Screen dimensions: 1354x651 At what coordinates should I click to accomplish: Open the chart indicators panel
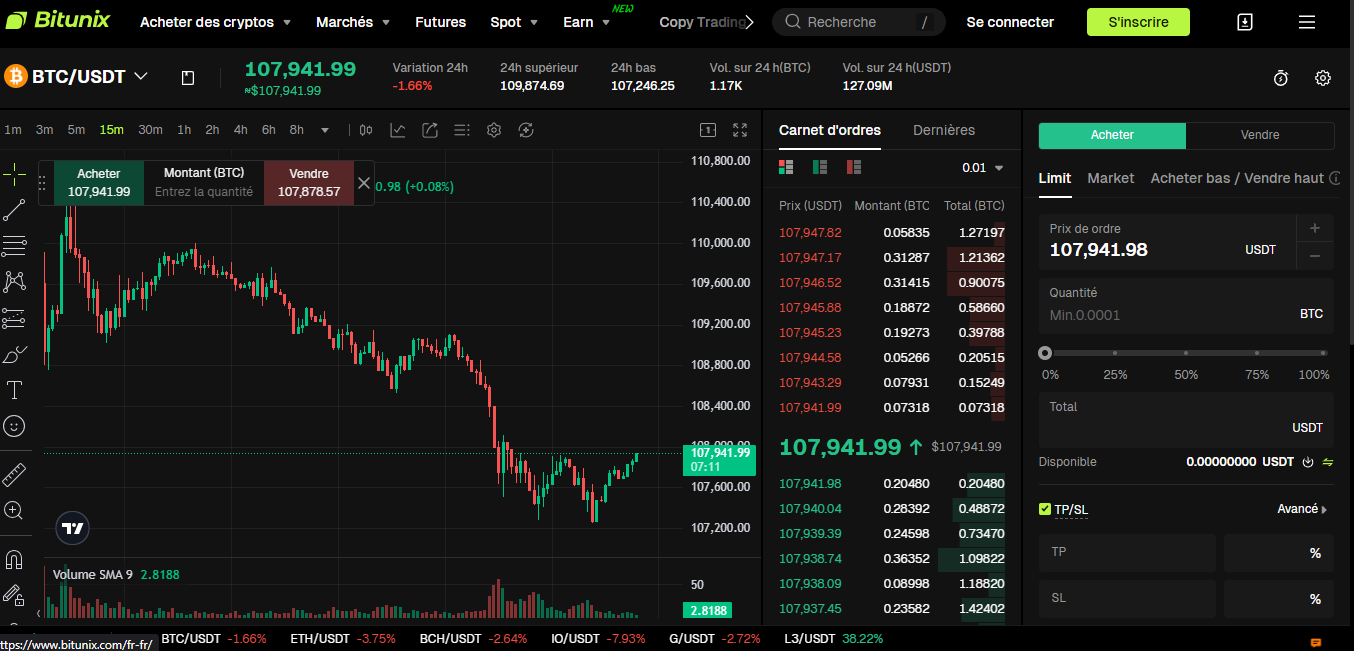coord(397,130)
